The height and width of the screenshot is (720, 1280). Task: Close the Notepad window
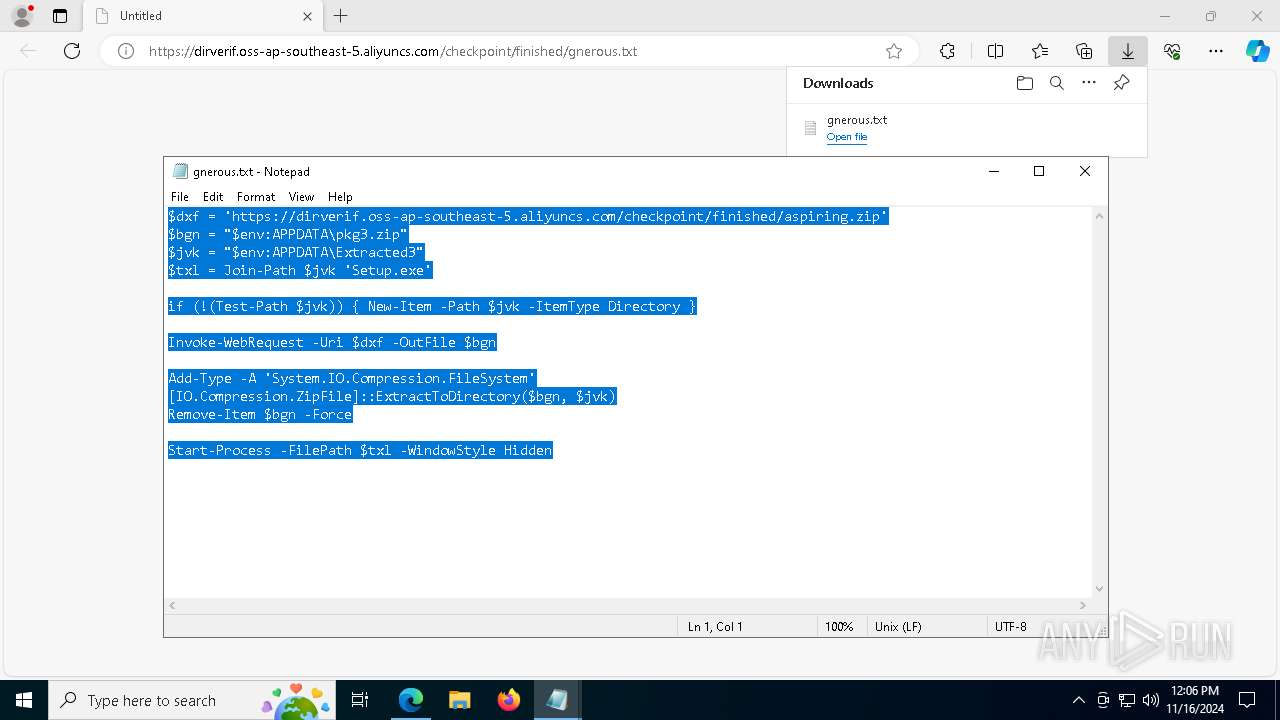1085,171
